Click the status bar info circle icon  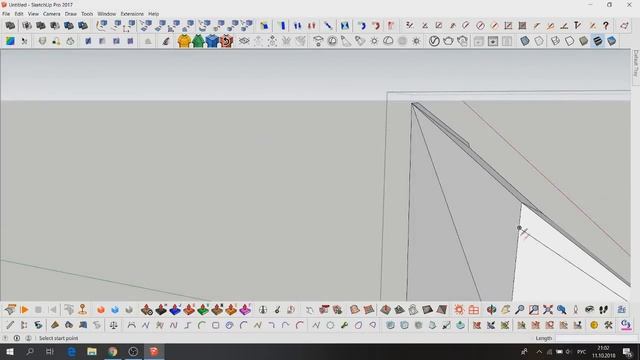click(x=17, y=338)
